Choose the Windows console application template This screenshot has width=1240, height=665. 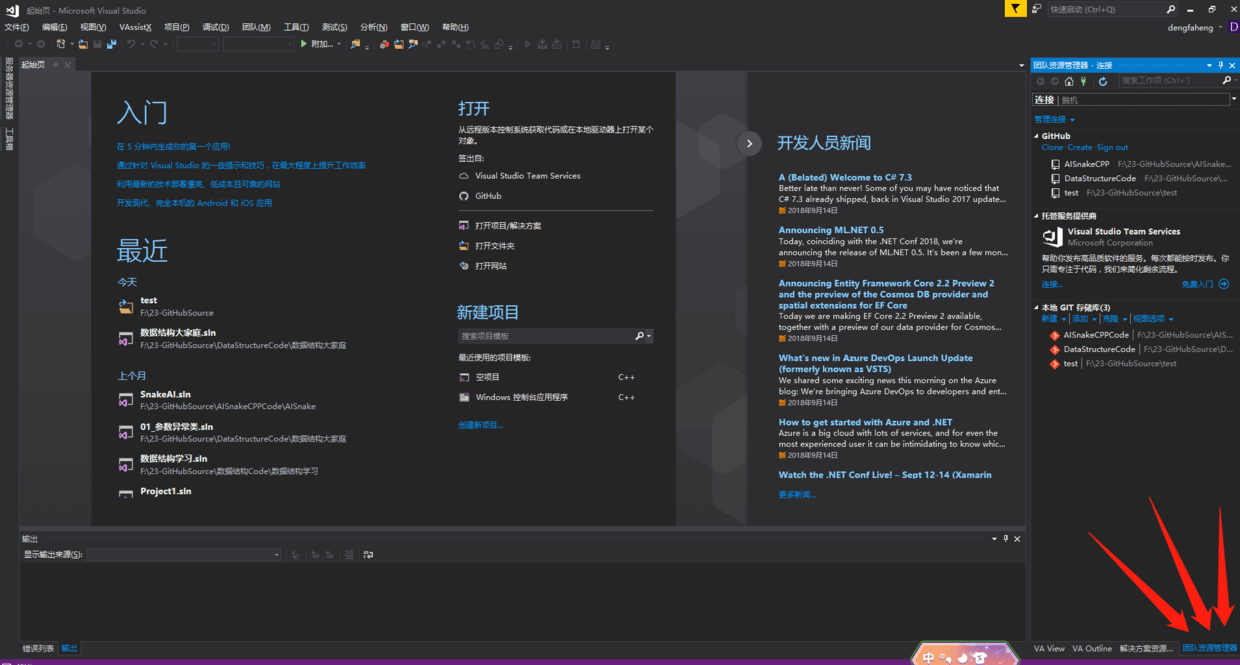521,397
